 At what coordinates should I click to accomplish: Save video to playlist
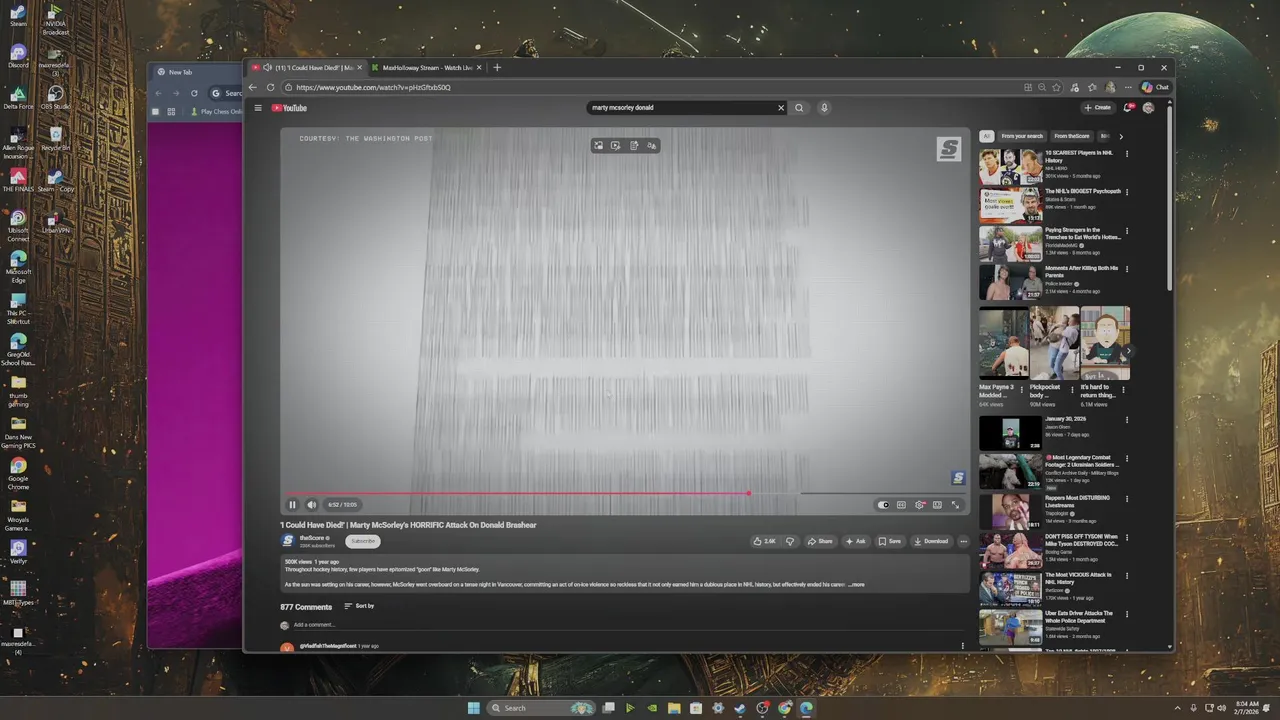pyautogui.click(x=890, y=541)
